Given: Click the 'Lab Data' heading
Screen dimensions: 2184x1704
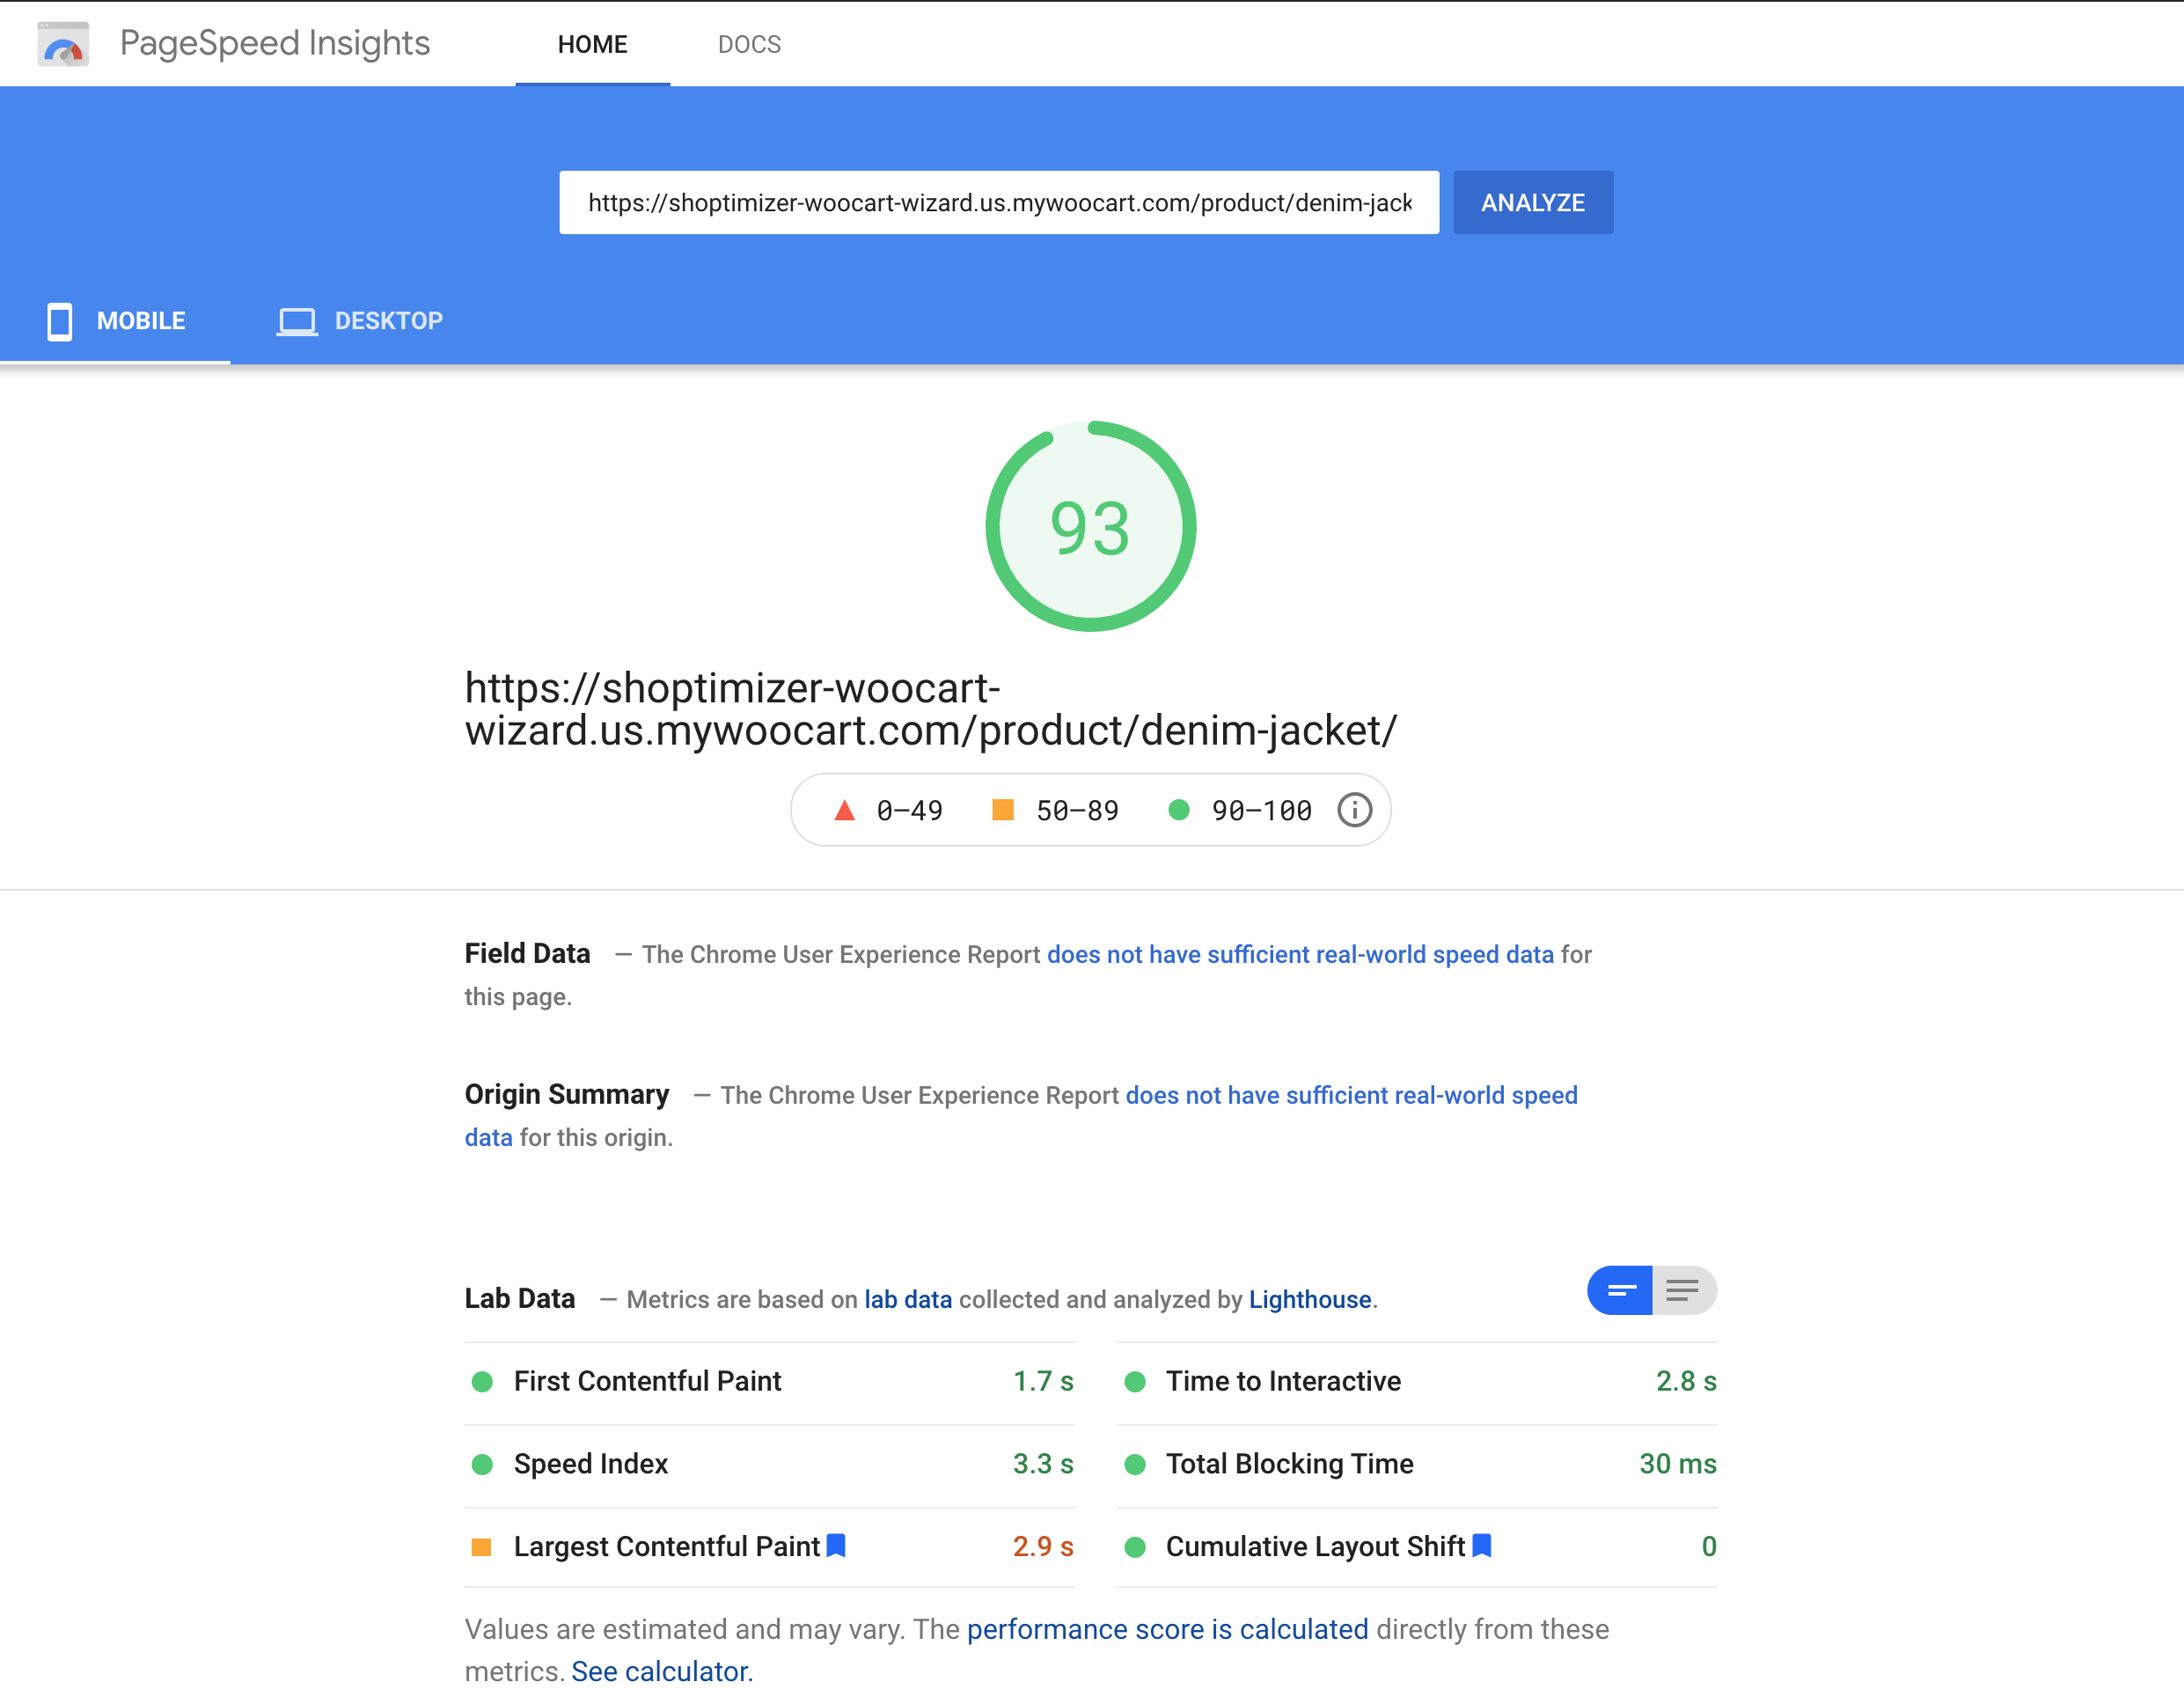Looking at the screenshot, I should click(519, 1298).
